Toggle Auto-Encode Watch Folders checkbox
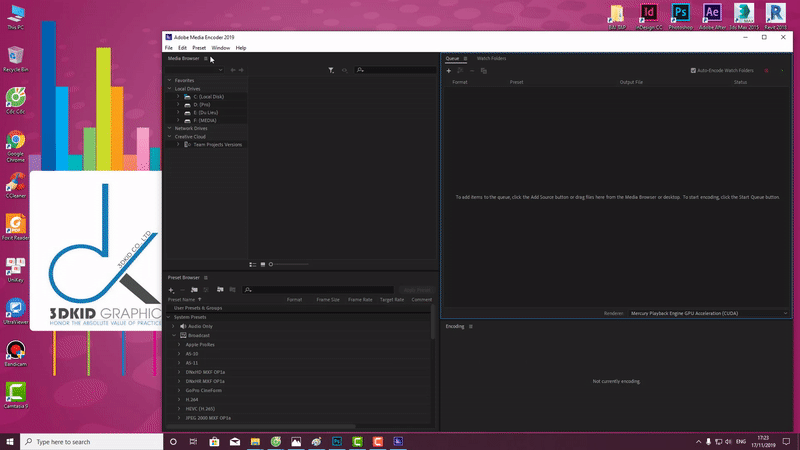Image resolution: width=800 pixels, height=450 pixels. (693, 70)
